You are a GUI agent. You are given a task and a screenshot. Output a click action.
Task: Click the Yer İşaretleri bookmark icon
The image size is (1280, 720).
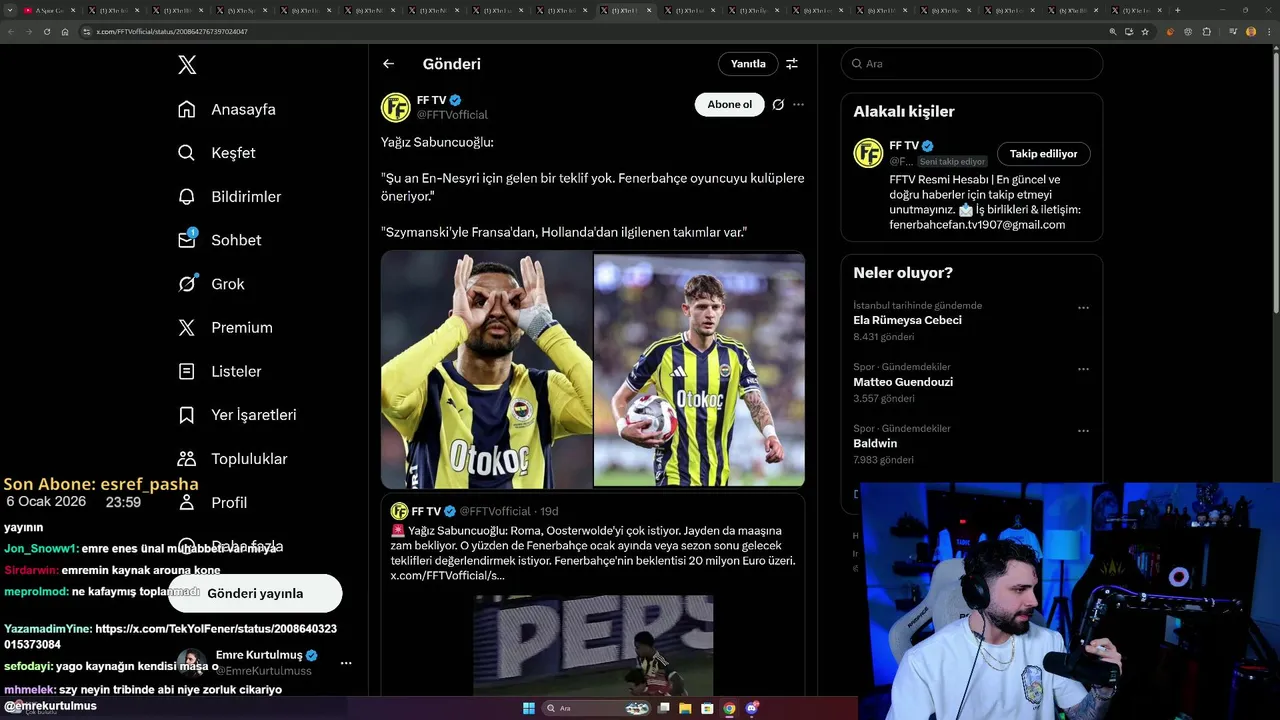click(186, 415)
